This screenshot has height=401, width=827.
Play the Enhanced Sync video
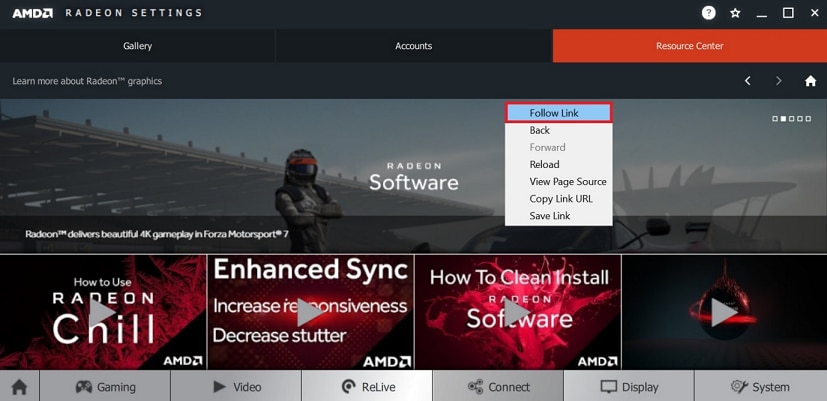click(x=310, y=312)
